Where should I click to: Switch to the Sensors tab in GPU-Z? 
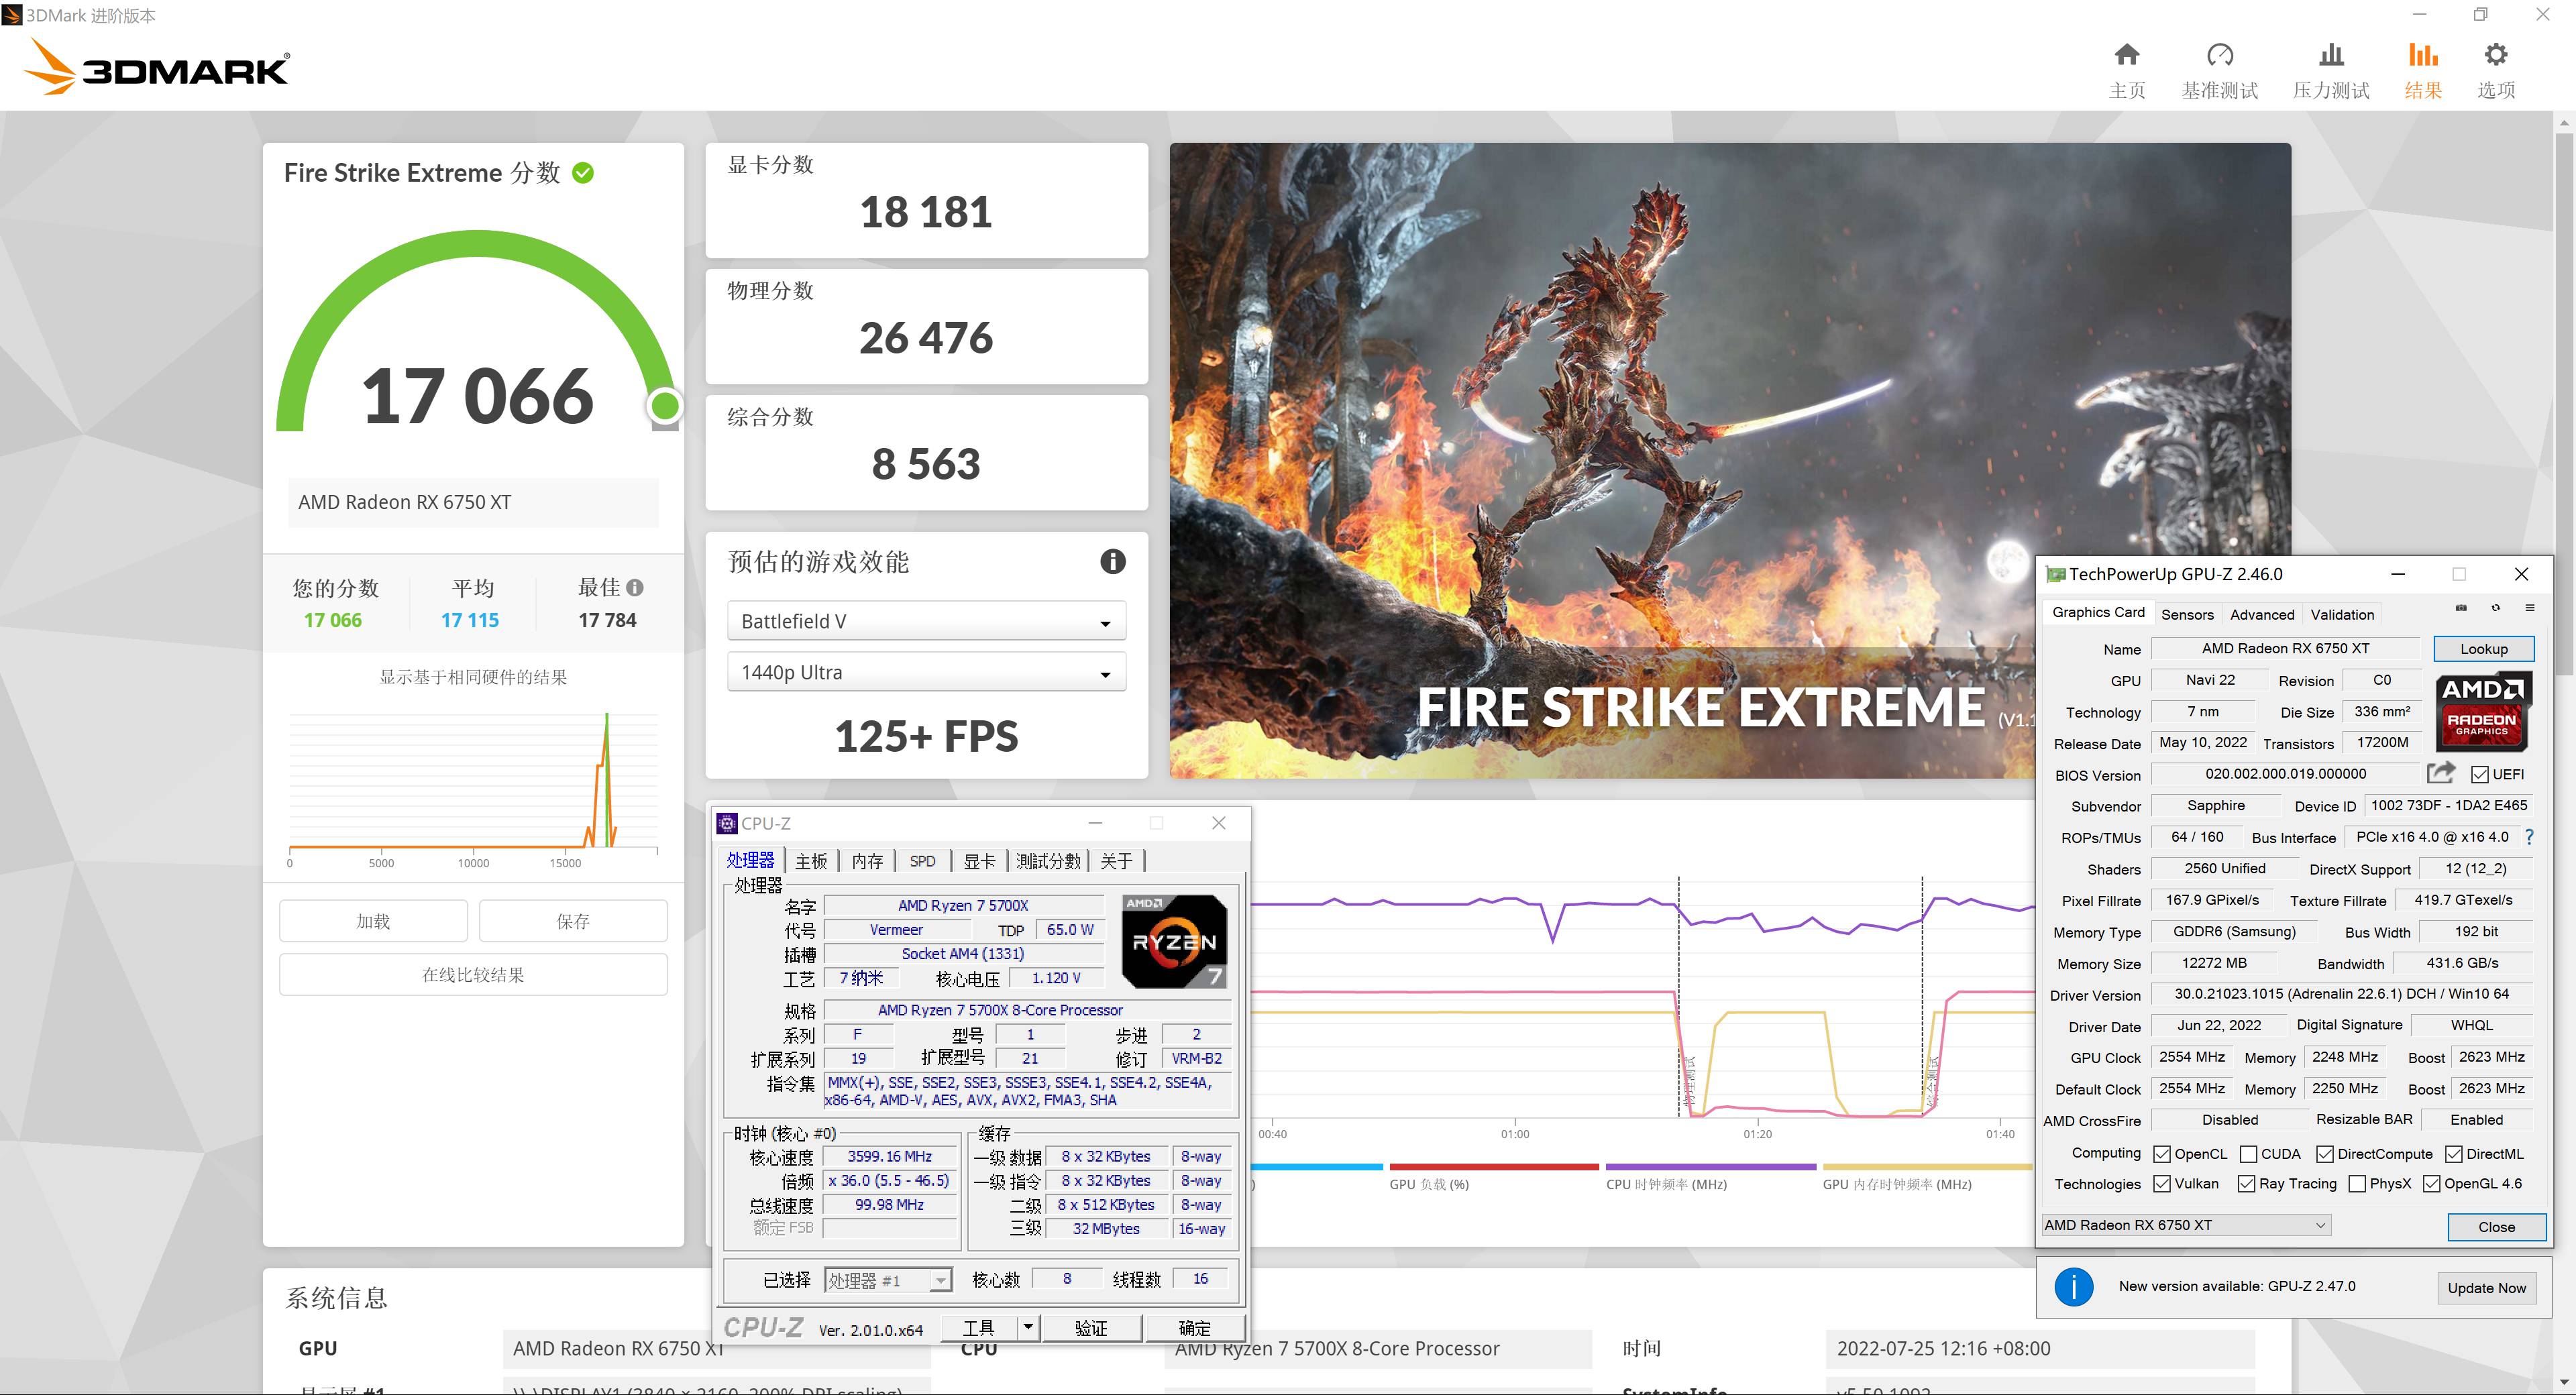point(2187,614)
